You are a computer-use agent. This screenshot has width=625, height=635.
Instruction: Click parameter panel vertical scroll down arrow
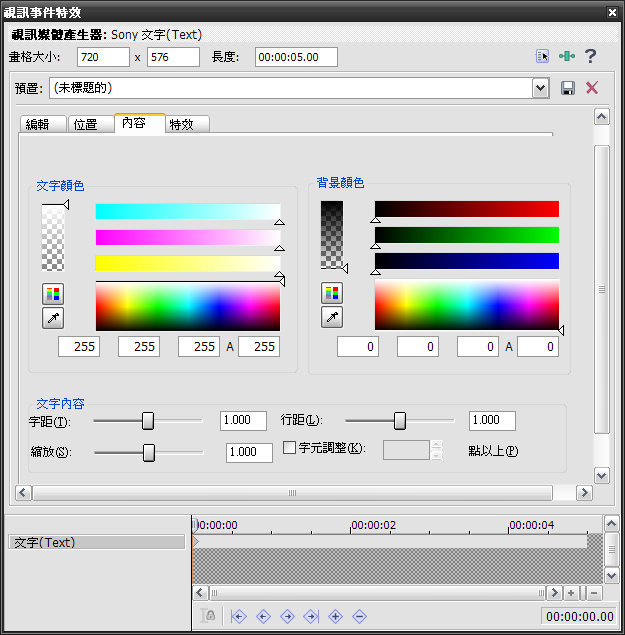pyautogui.click(x=602, y=475)
